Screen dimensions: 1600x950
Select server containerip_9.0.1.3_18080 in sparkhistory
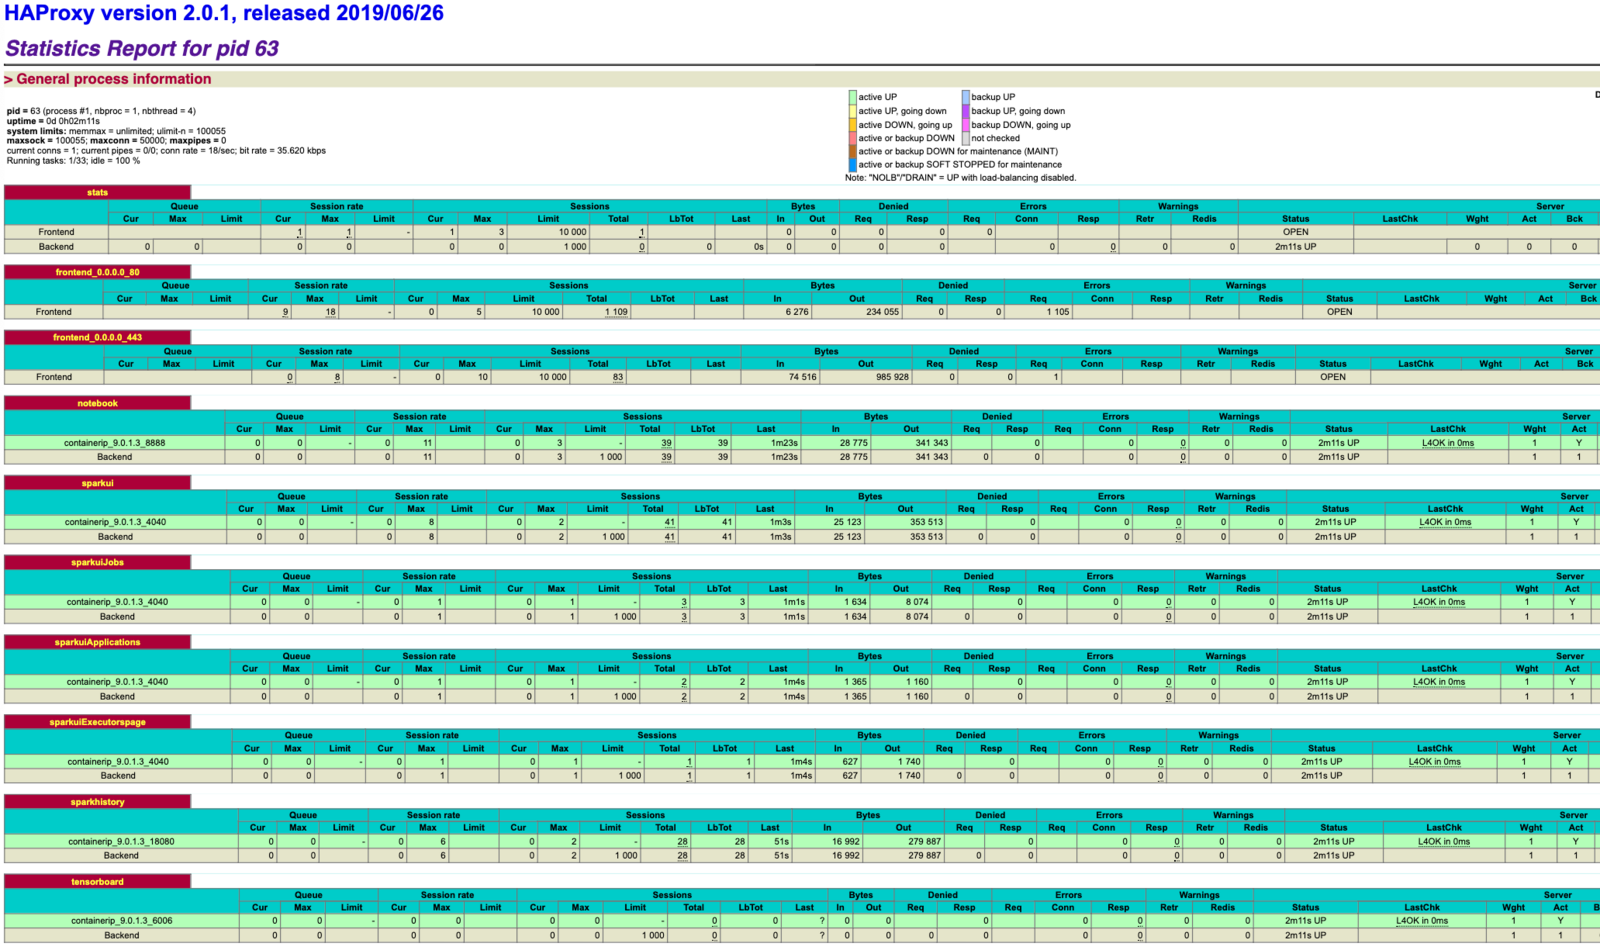(121, 841)
